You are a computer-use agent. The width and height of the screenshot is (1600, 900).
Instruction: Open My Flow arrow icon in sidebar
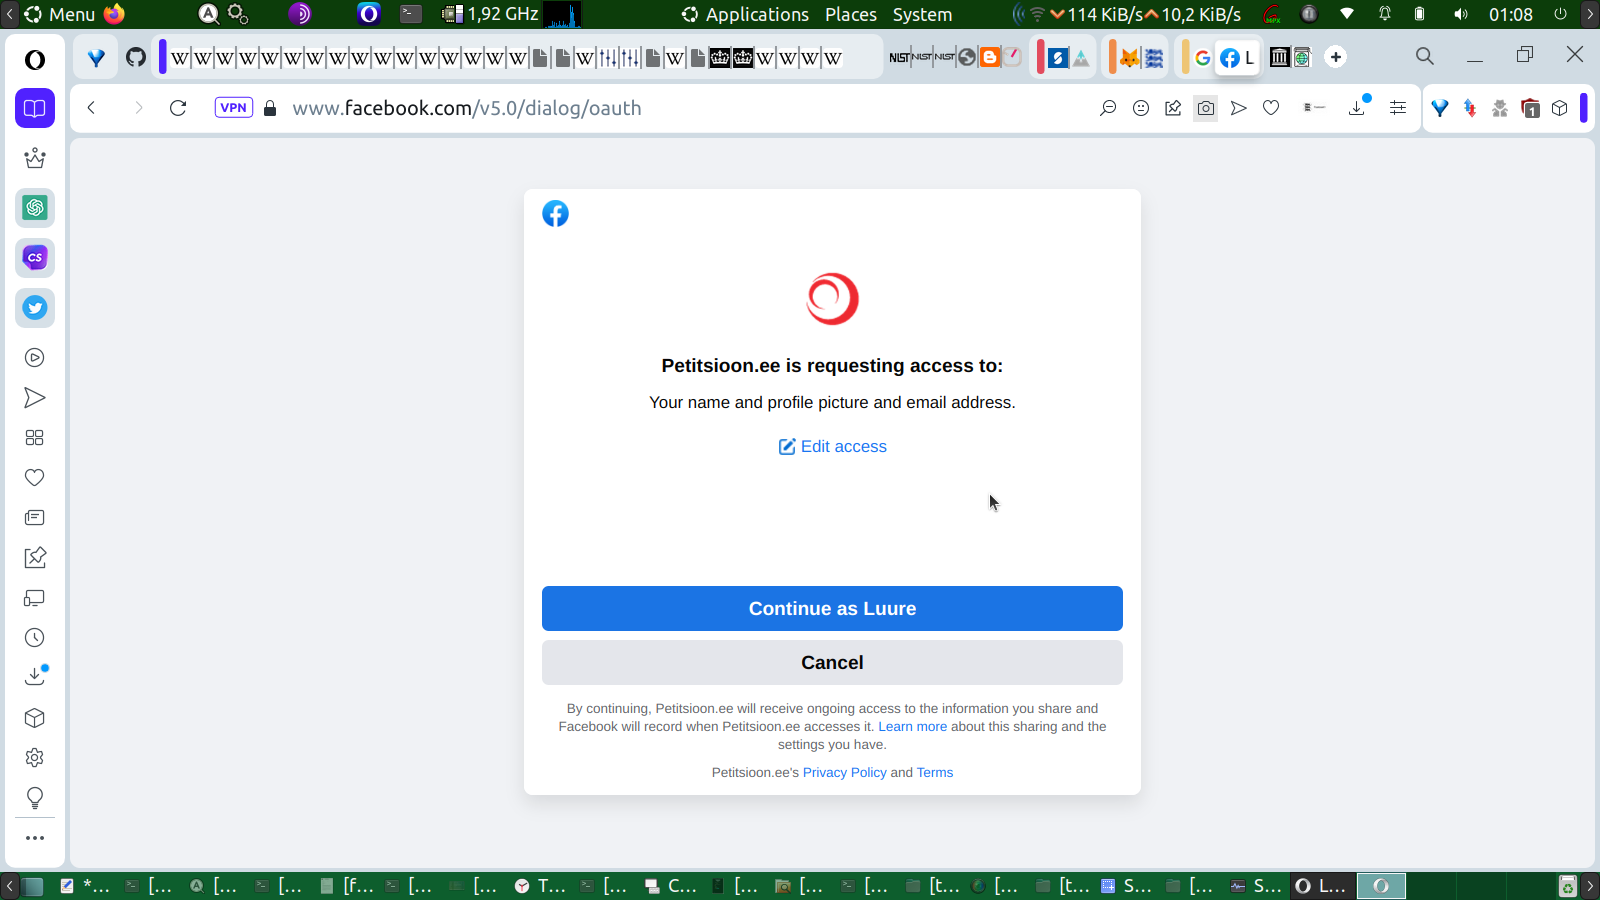click(x=35, y=398)
